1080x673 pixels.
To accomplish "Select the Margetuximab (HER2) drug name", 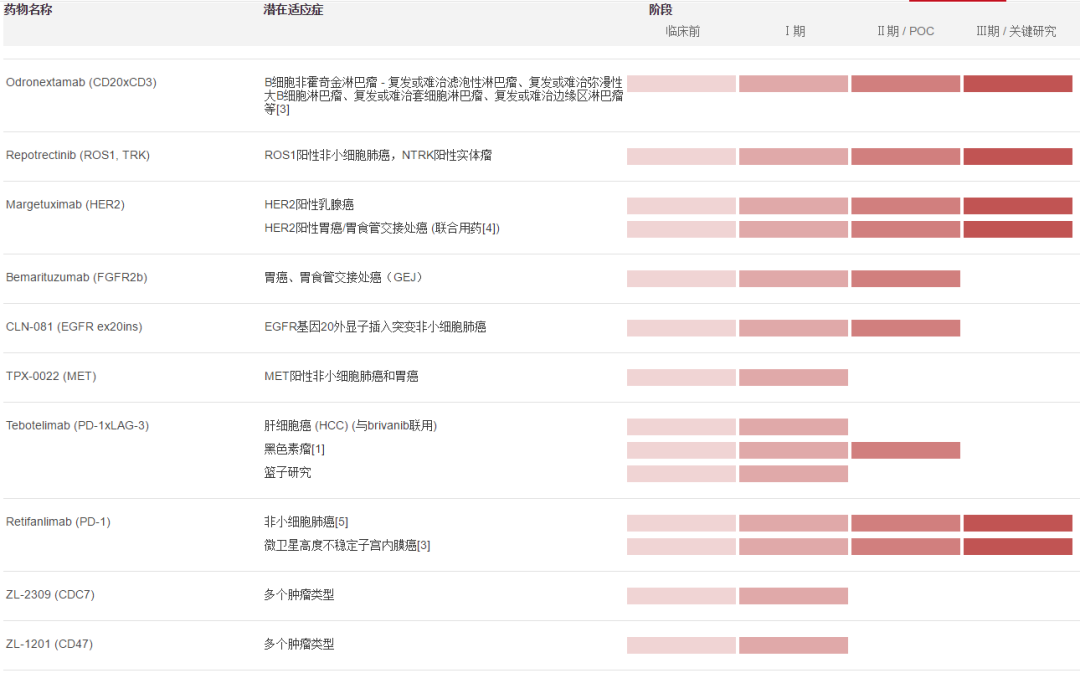I will point(65,205).
